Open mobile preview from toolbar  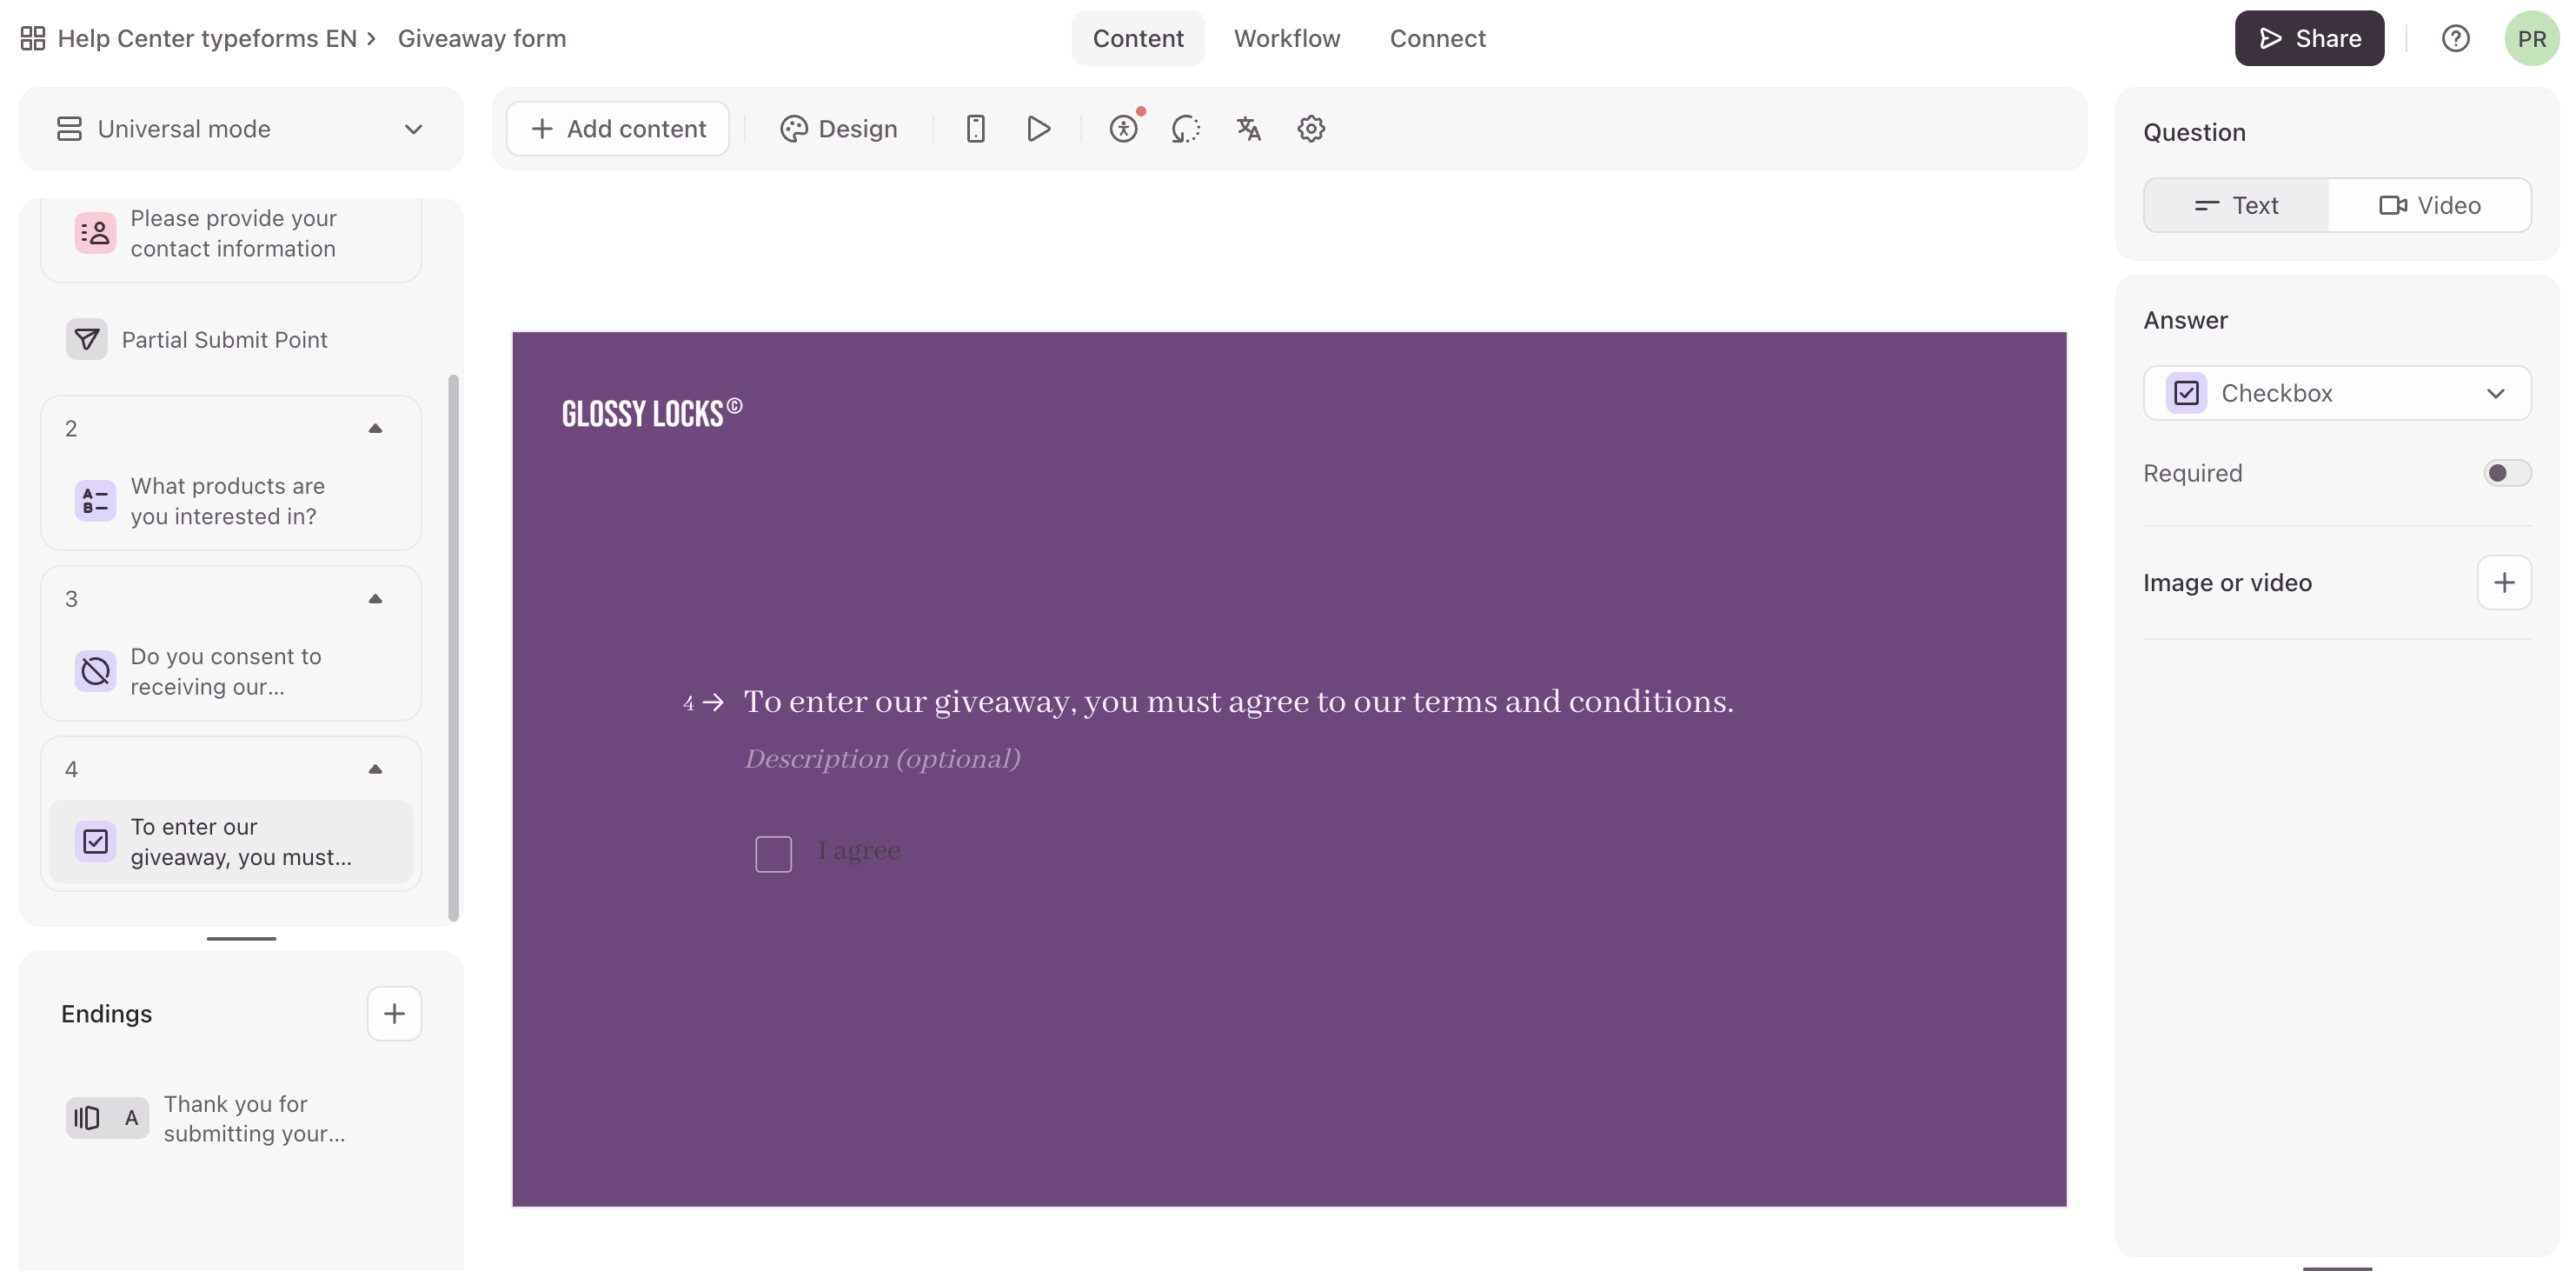(975, 129)
